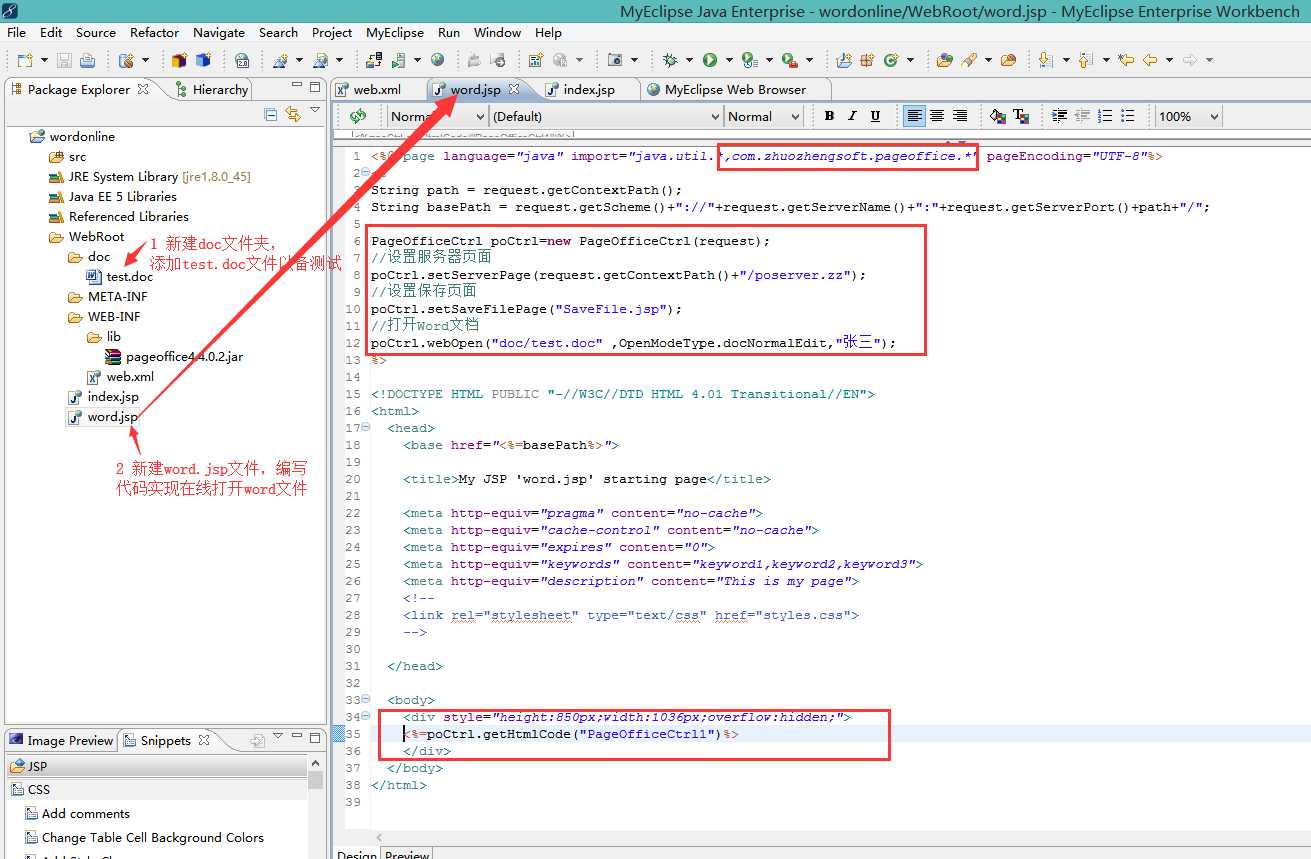Select JRE System Library in the tree
This screenshot has width=1311, height=859.
(149, 176)
